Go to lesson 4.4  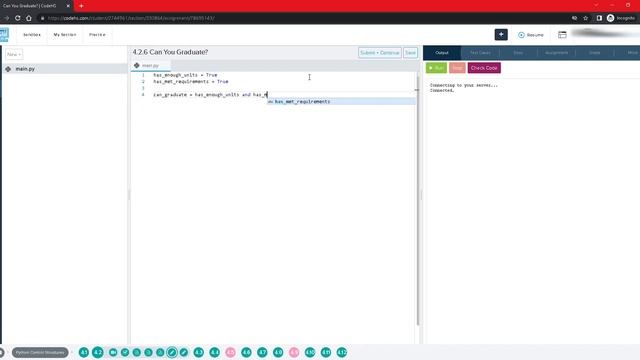tap(214, 352)
